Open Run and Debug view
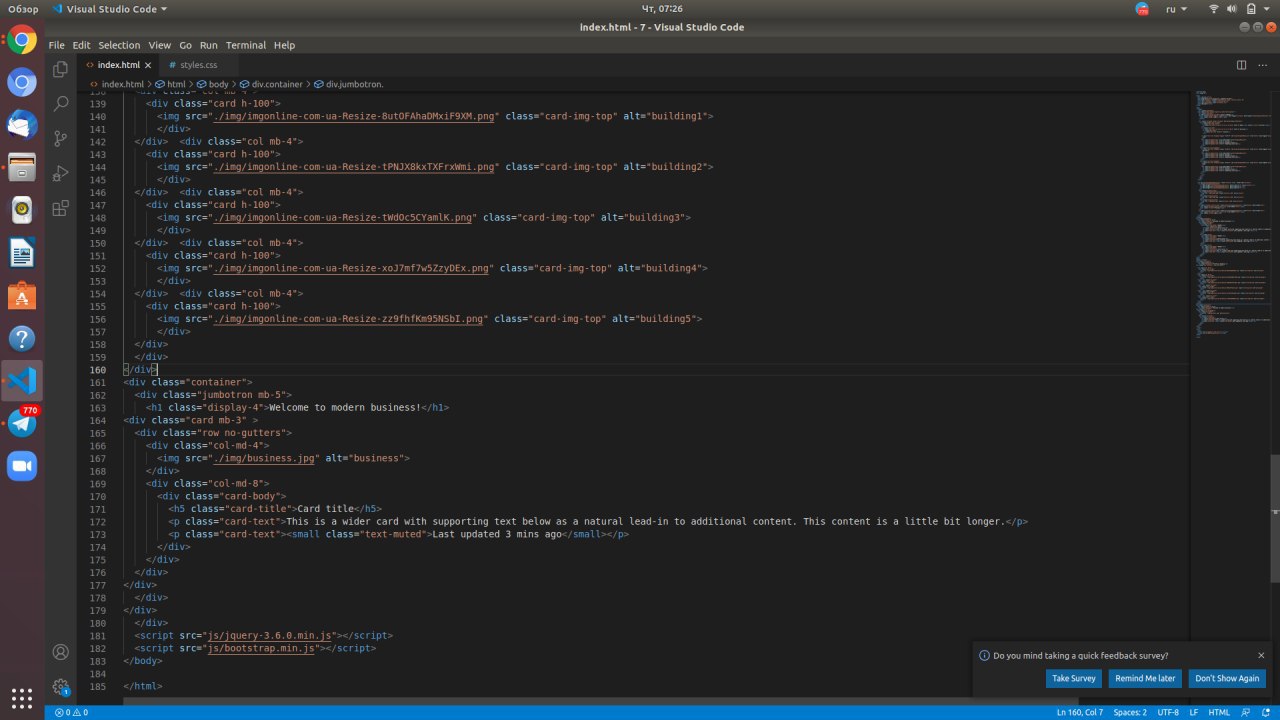 (x=60, y=173)
